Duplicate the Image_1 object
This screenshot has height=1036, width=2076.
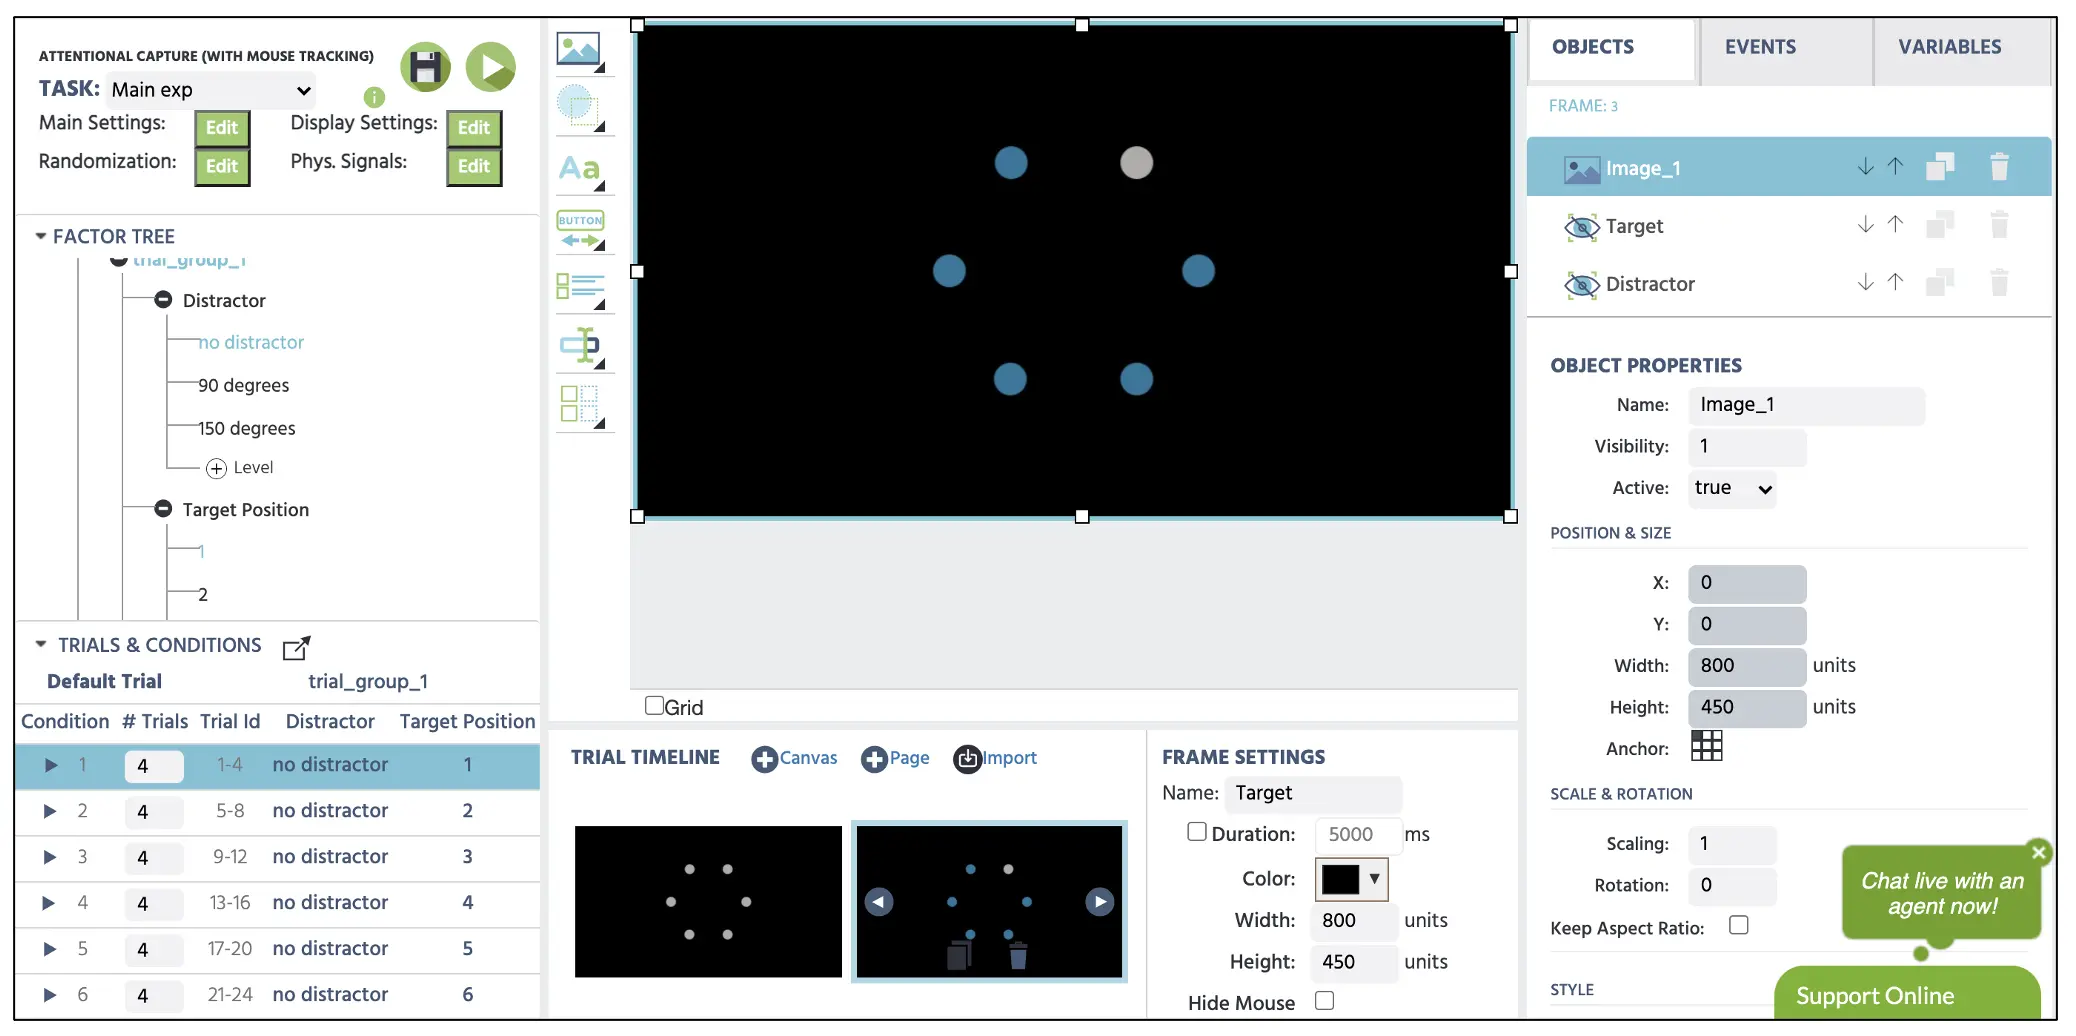(x=1940, y=166)
